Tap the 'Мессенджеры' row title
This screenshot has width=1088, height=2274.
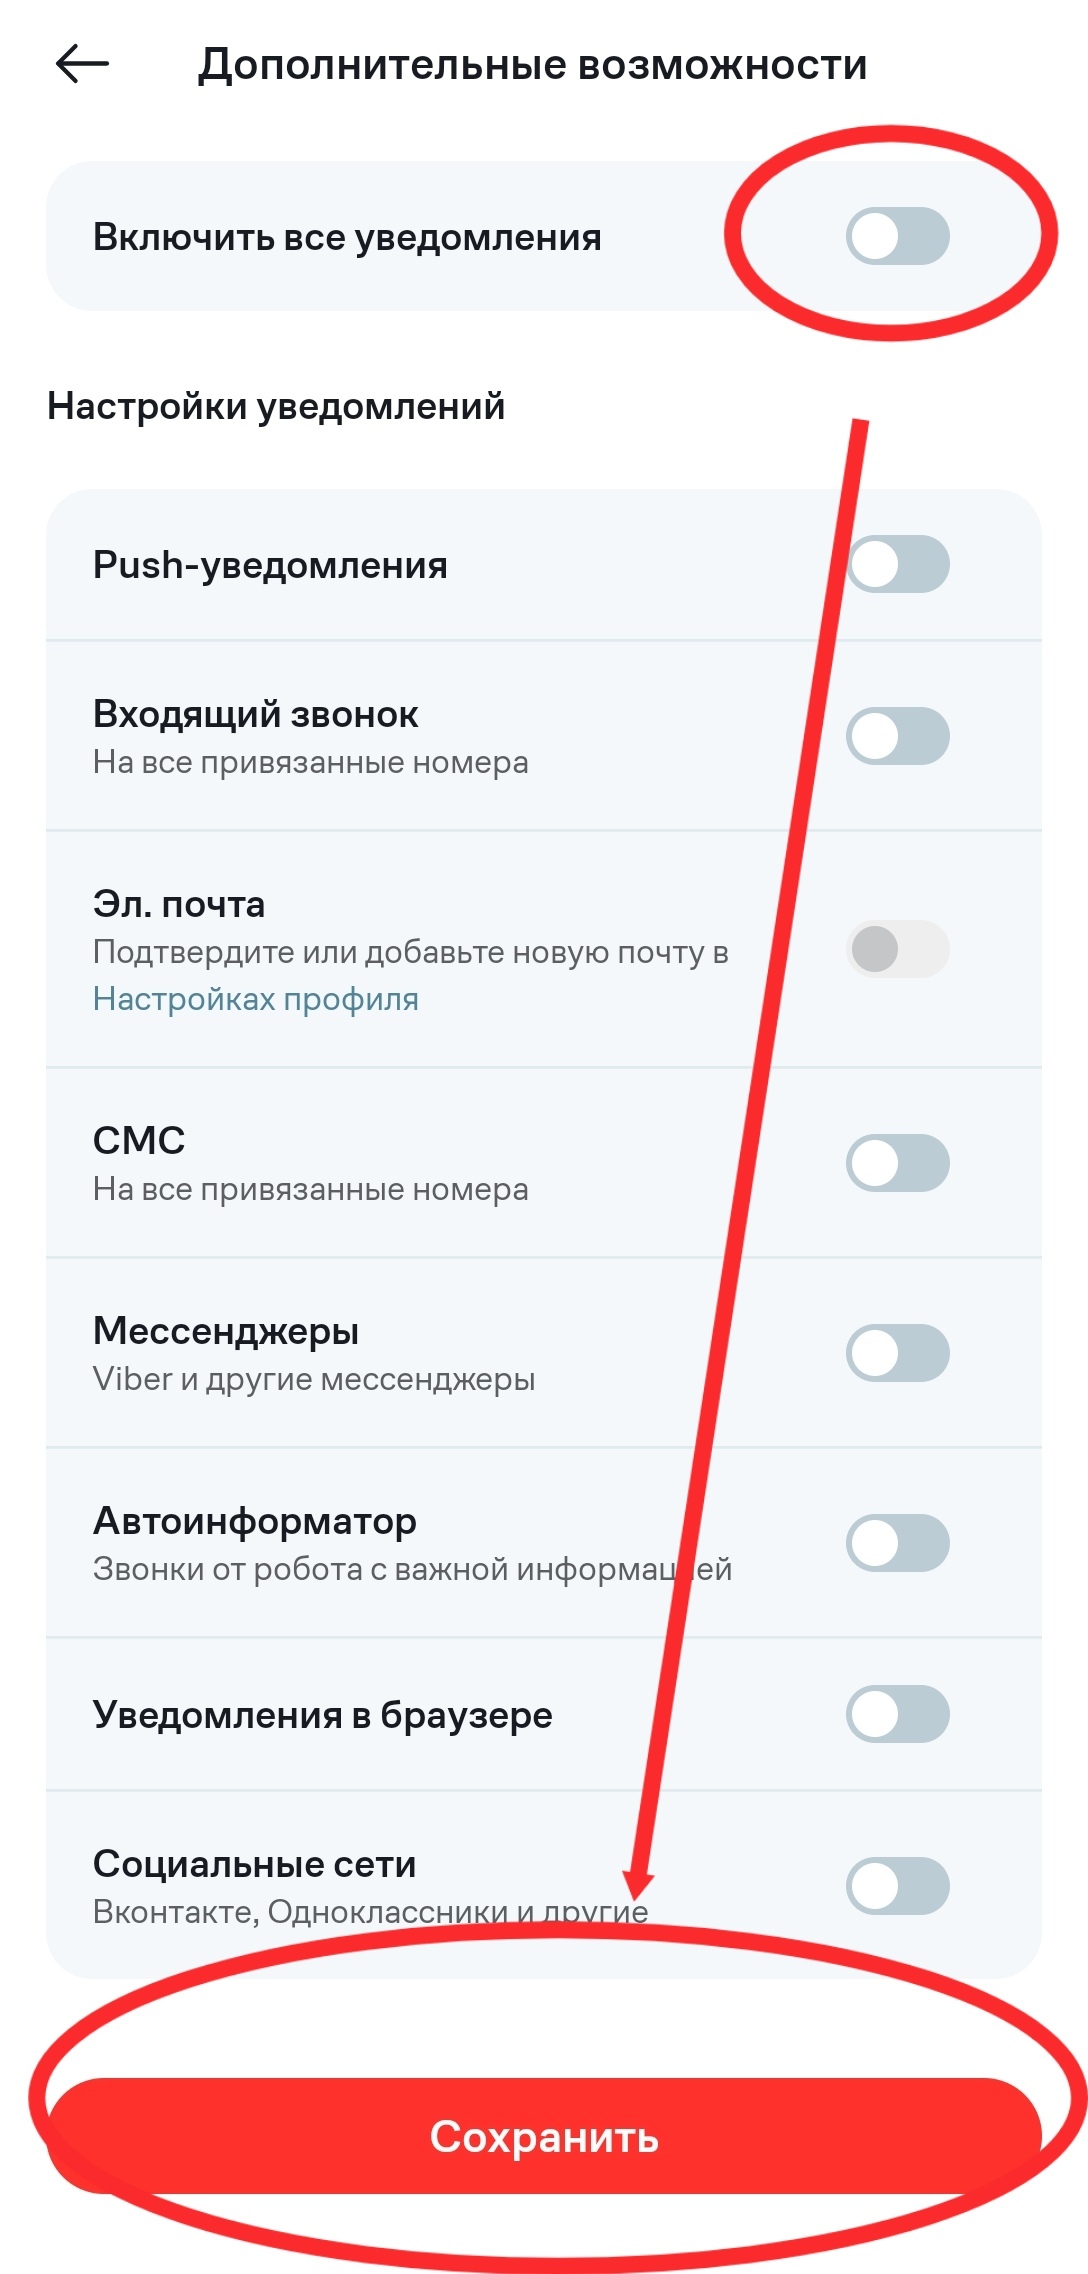pos(225,1331)
